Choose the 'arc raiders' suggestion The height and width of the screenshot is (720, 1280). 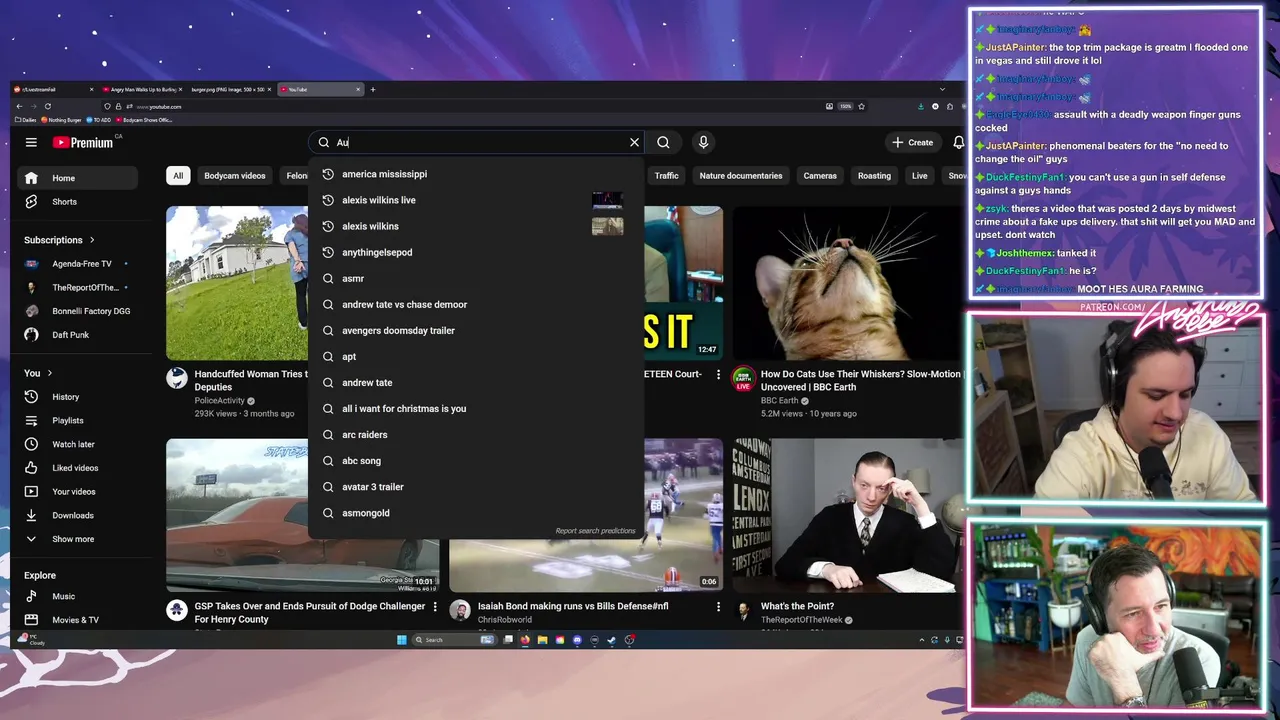tap(475, 434)
